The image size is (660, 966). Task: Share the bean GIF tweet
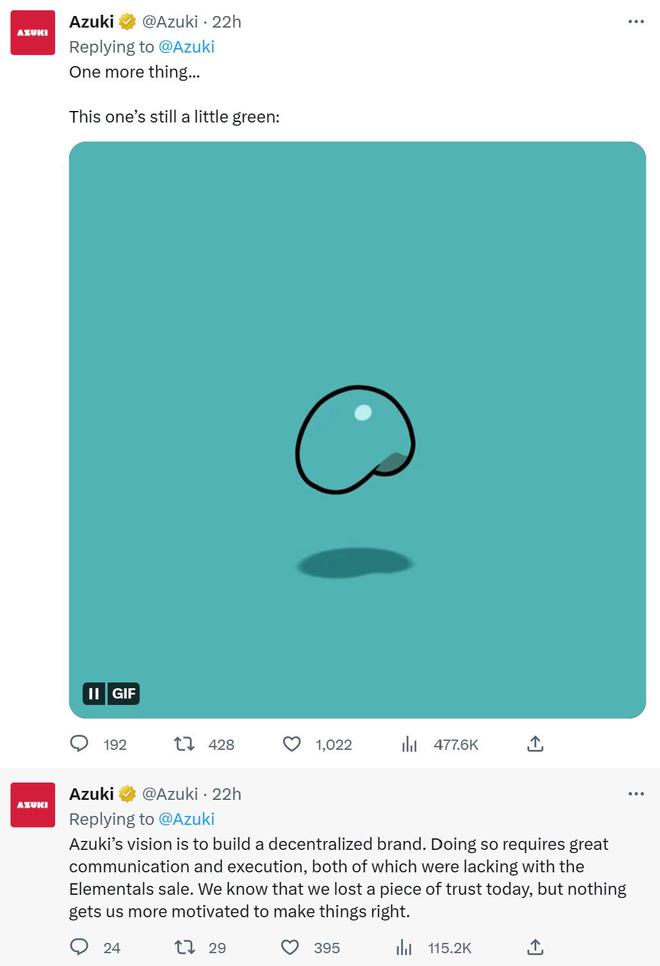pyautogui.click(x=536, y=744)
